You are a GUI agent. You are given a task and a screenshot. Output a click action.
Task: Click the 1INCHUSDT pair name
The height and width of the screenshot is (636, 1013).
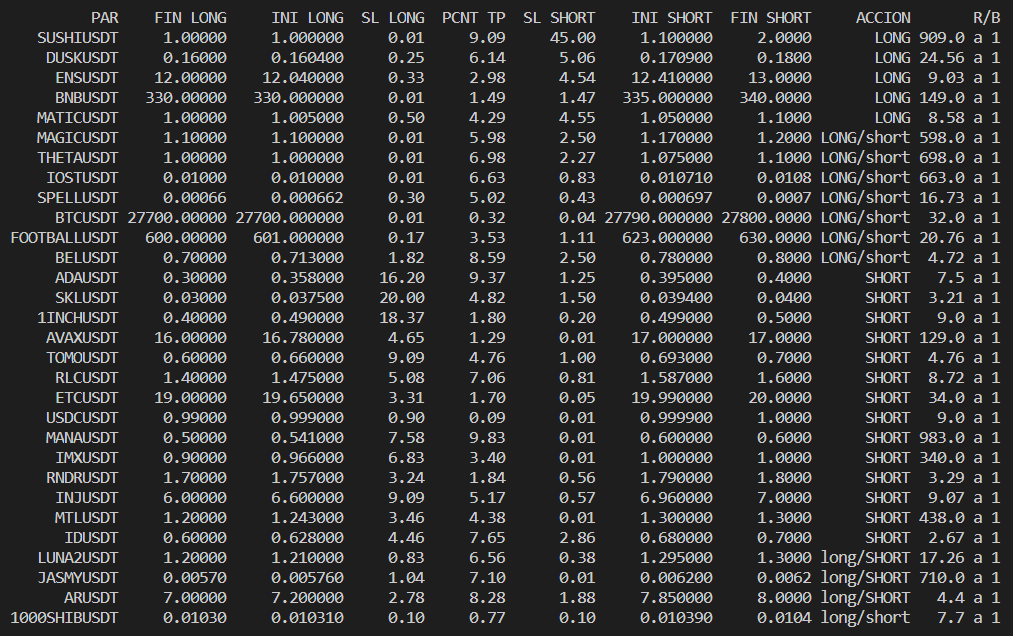(78, 318)
